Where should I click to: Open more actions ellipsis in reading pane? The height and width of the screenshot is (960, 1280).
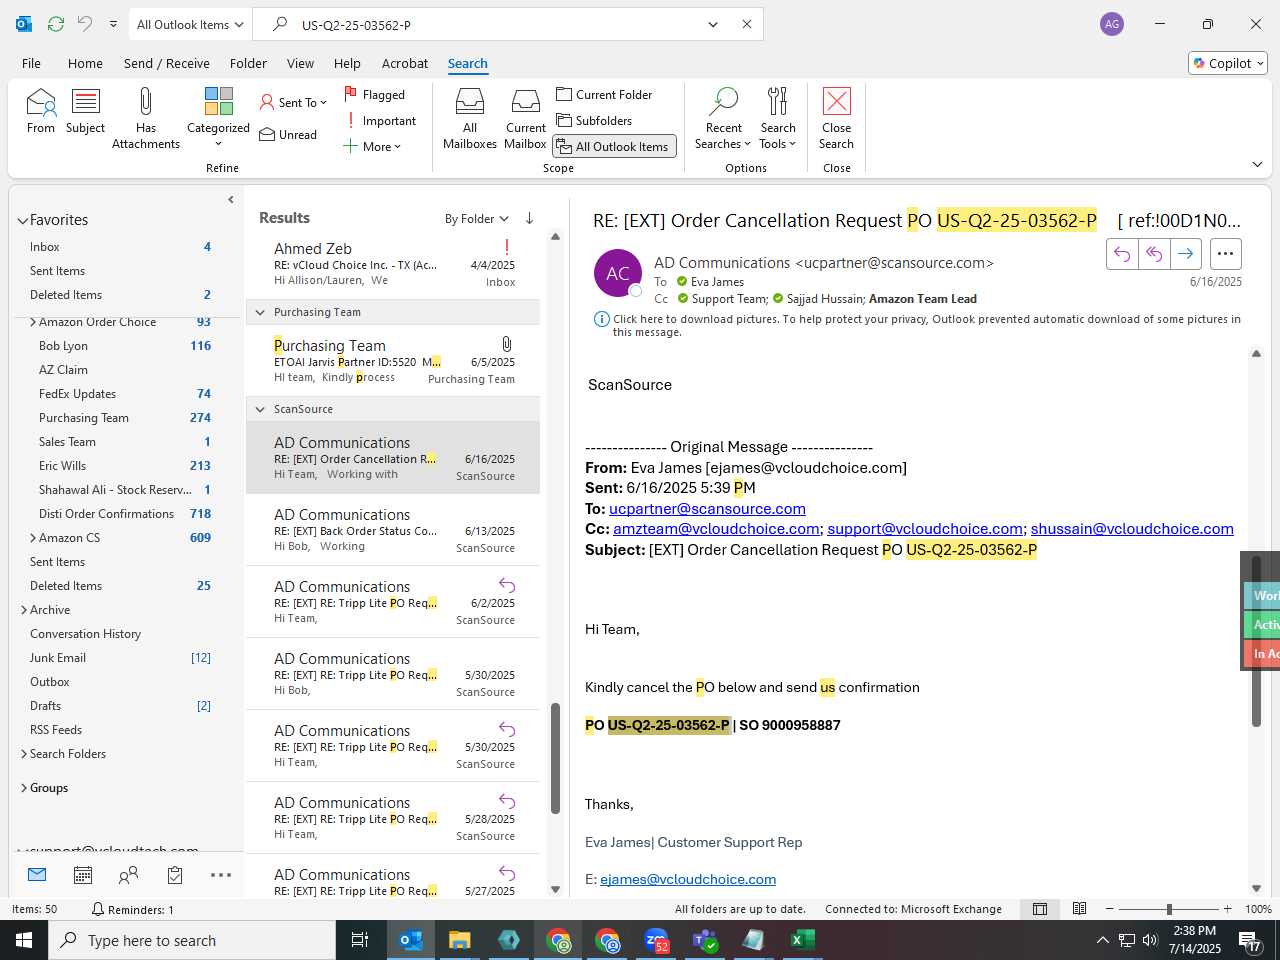click(1225, 254)
